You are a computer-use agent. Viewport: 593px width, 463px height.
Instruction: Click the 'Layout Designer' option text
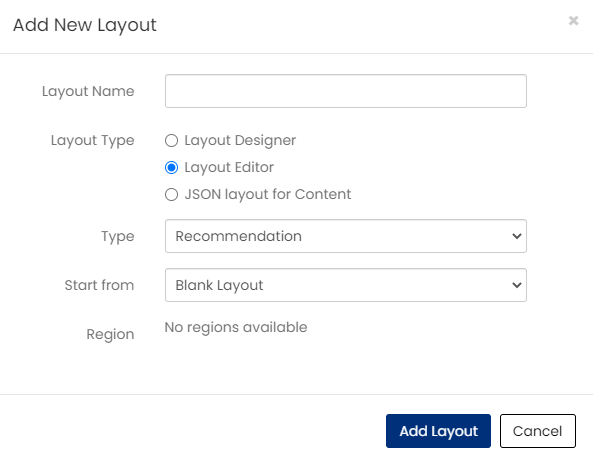(x=240, y=141)
